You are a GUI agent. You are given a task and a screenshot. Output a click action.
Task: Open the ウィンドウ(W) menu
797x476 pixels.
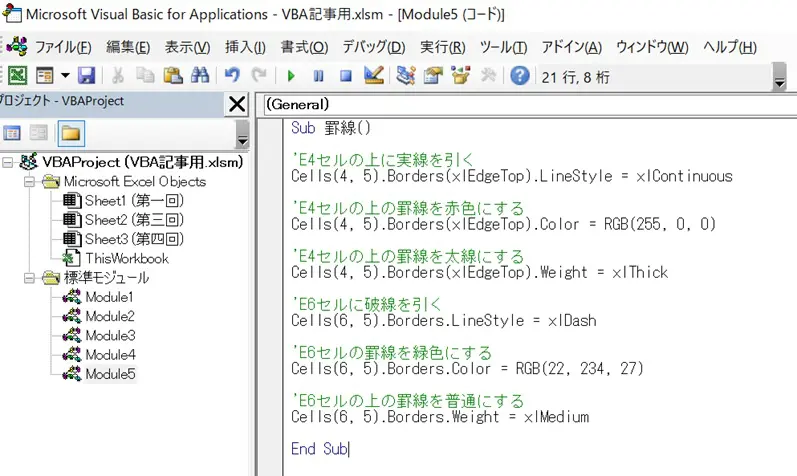[x=652, y=47]
